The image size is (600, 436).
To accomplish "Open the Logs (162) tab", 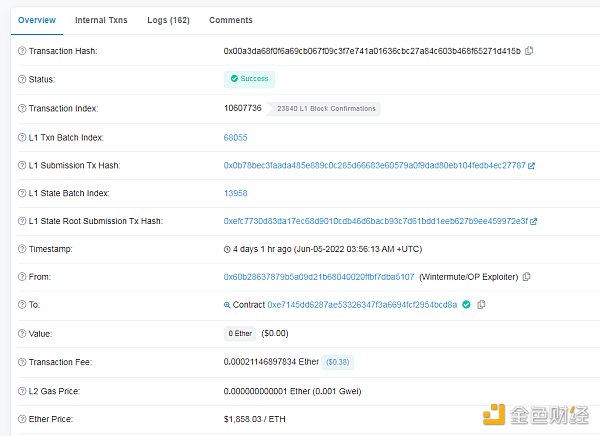I will [x=168, y=20].
